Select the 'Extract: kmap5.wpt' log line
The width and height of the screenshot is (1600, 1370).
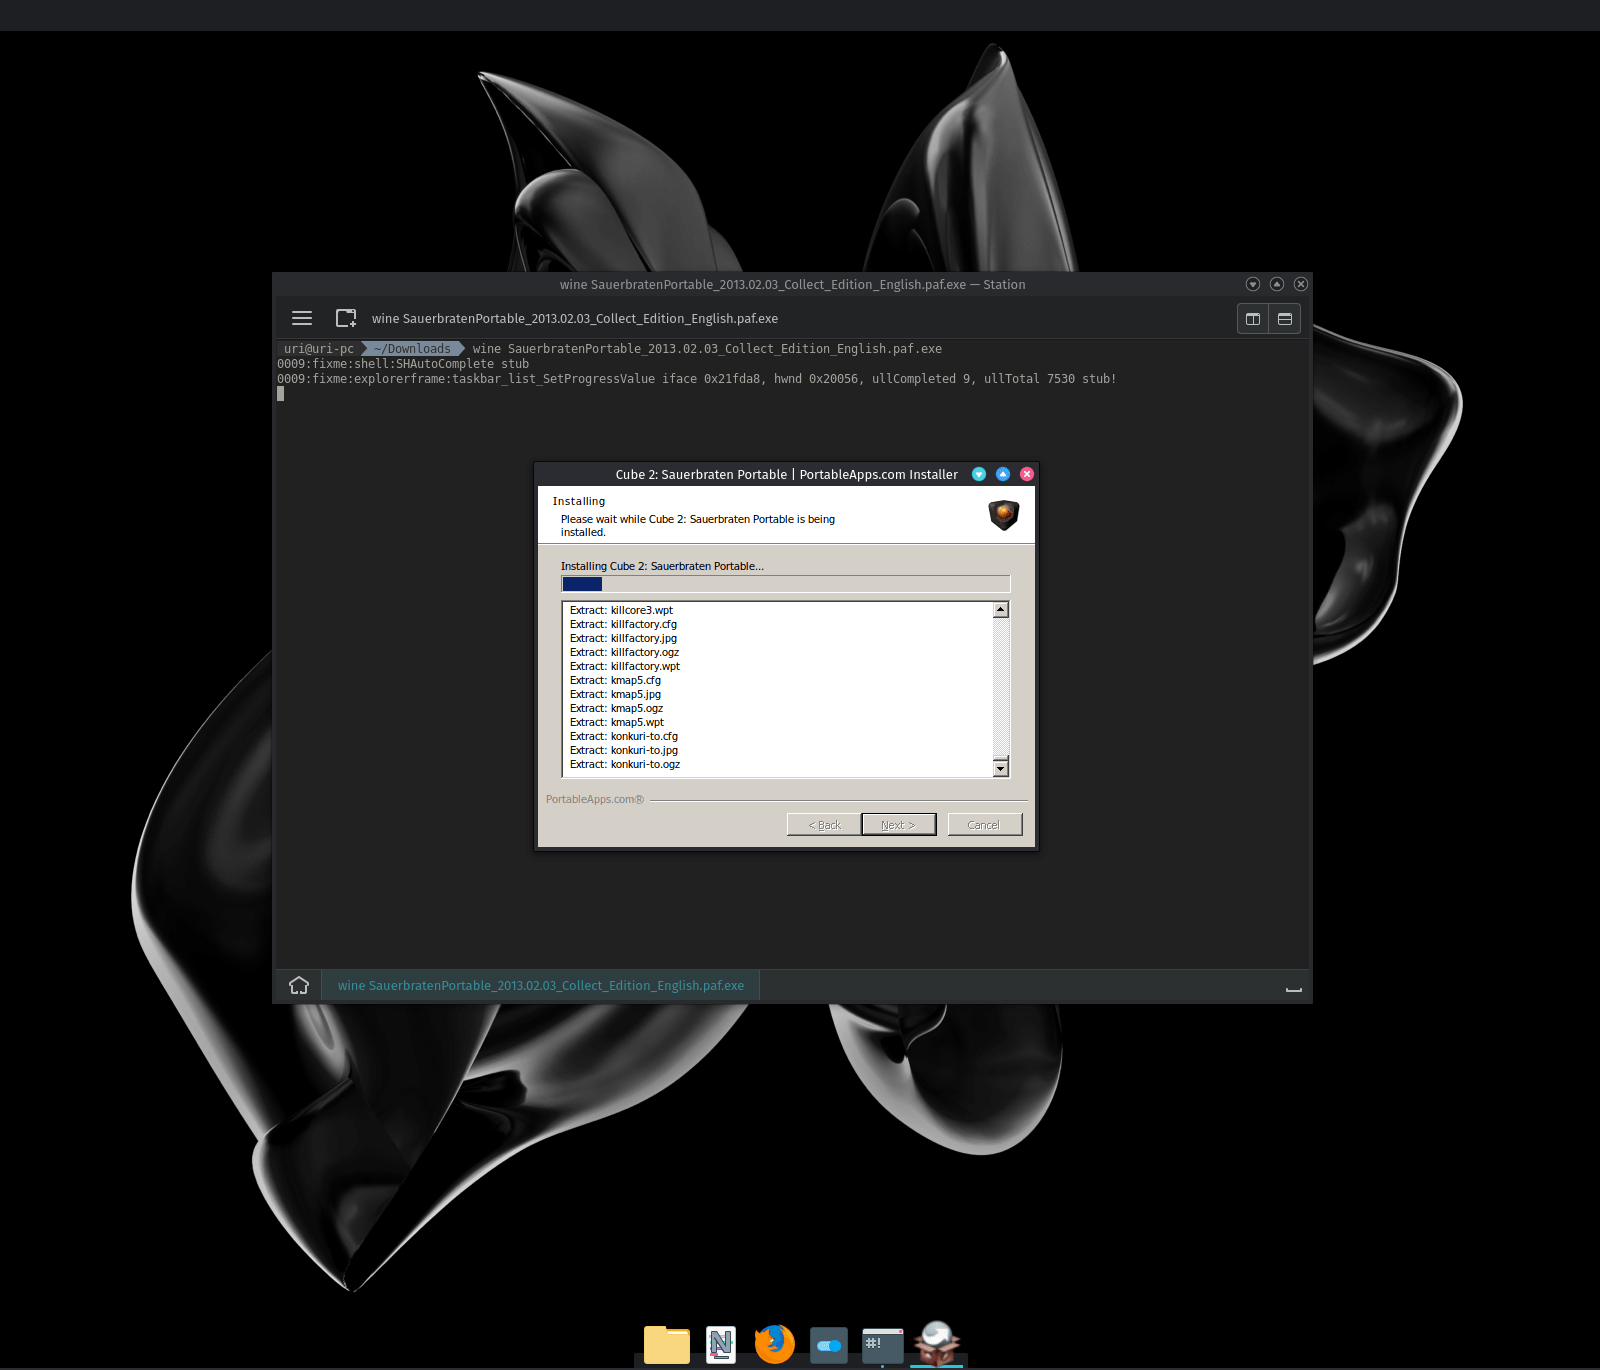click(x=617, y=722)
